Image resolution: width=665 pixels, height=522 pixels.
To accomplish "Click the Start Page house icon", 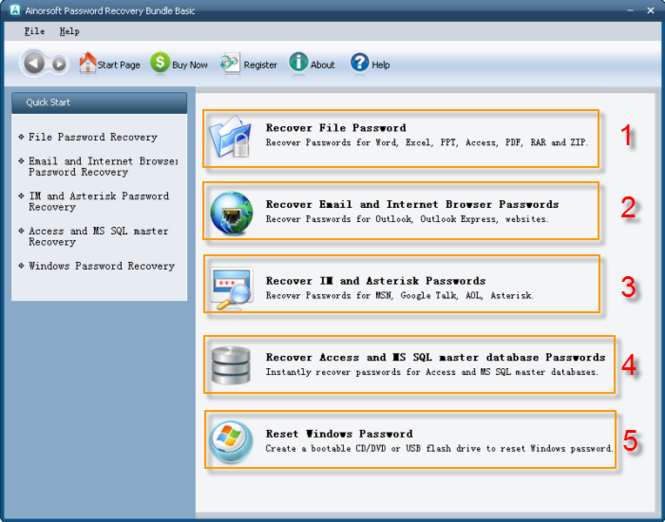I will tap(88, 63).
